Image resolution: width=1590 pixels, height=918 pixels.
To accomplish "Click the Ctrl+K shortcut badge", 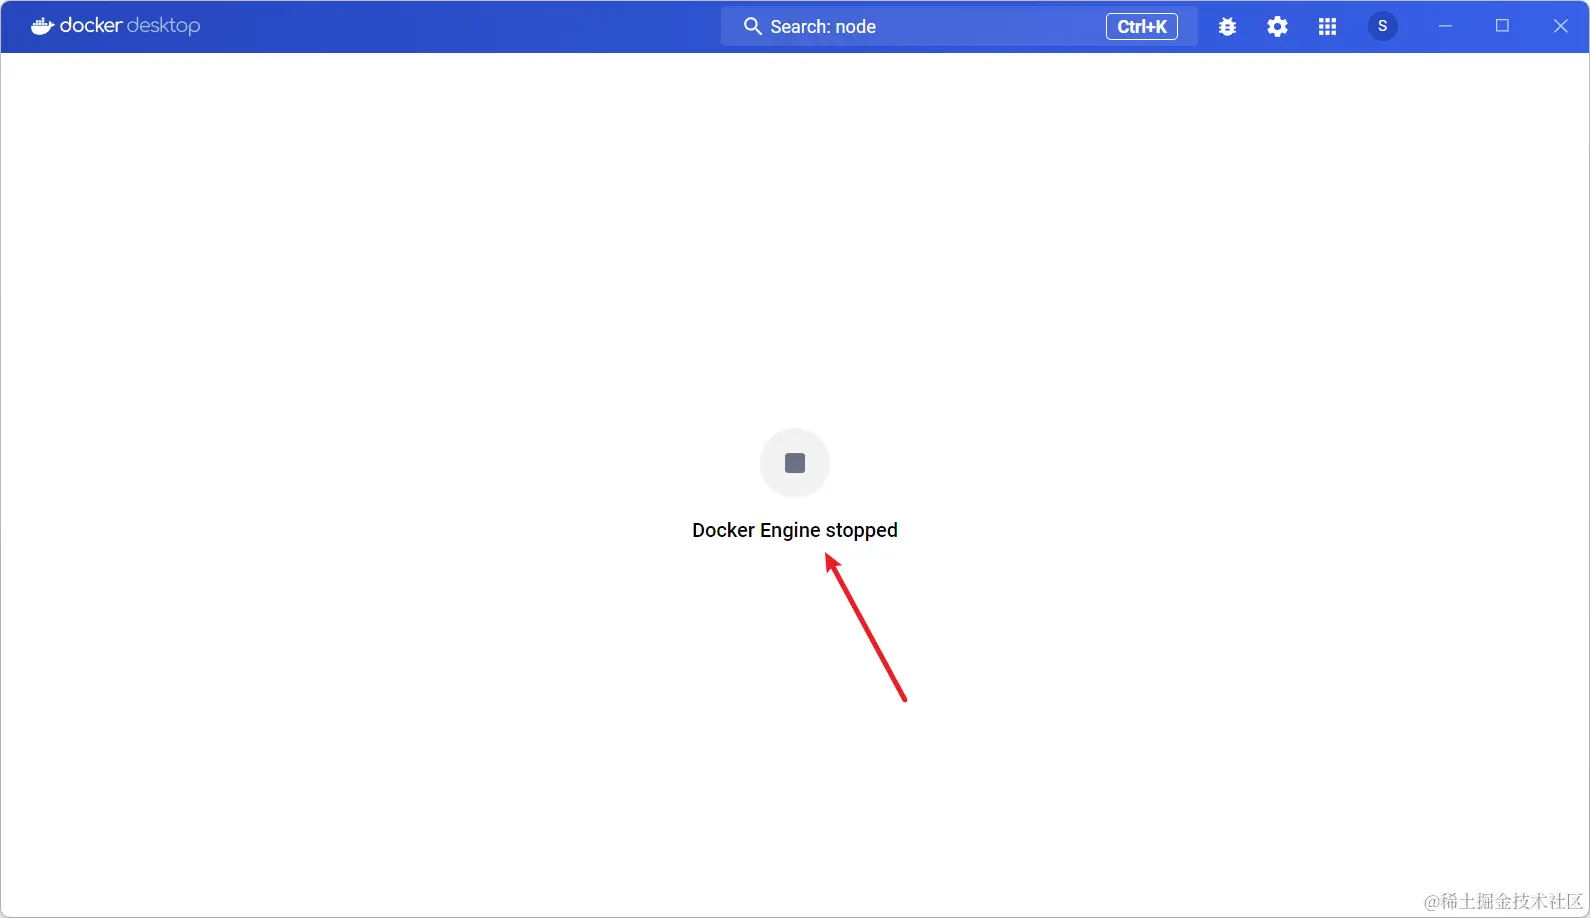I will [x=1142, y=27].
